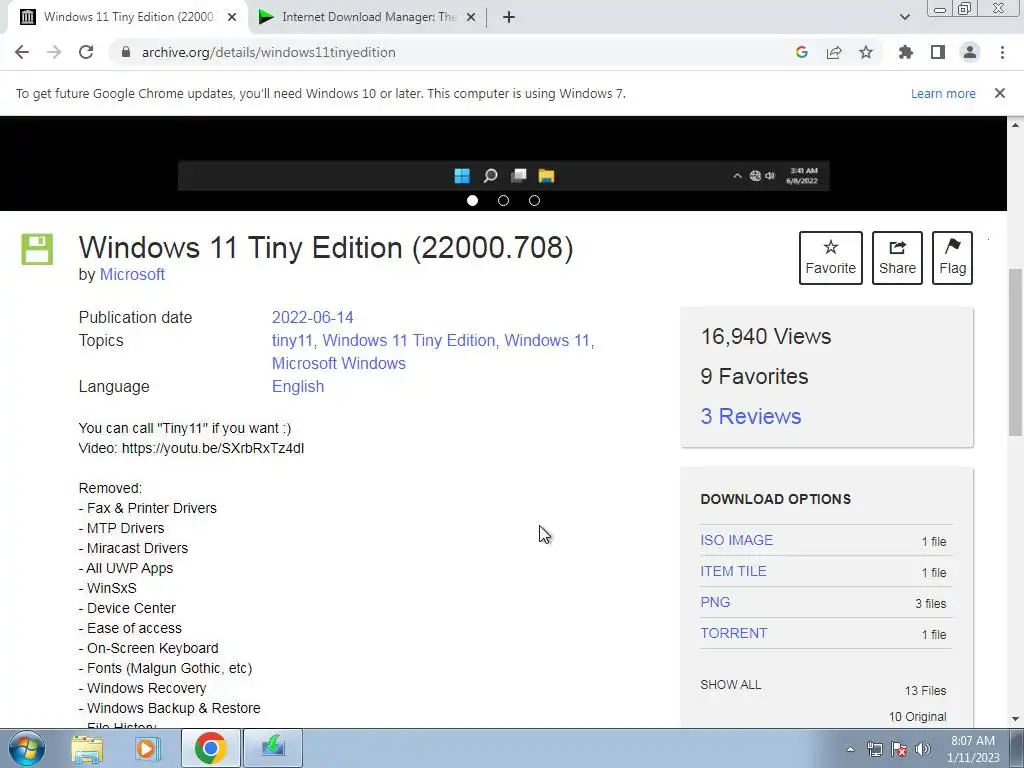Click the "13 Files" count text
Image resolution: width=1024 pixels, height=768 pixels.
point(925,690)
